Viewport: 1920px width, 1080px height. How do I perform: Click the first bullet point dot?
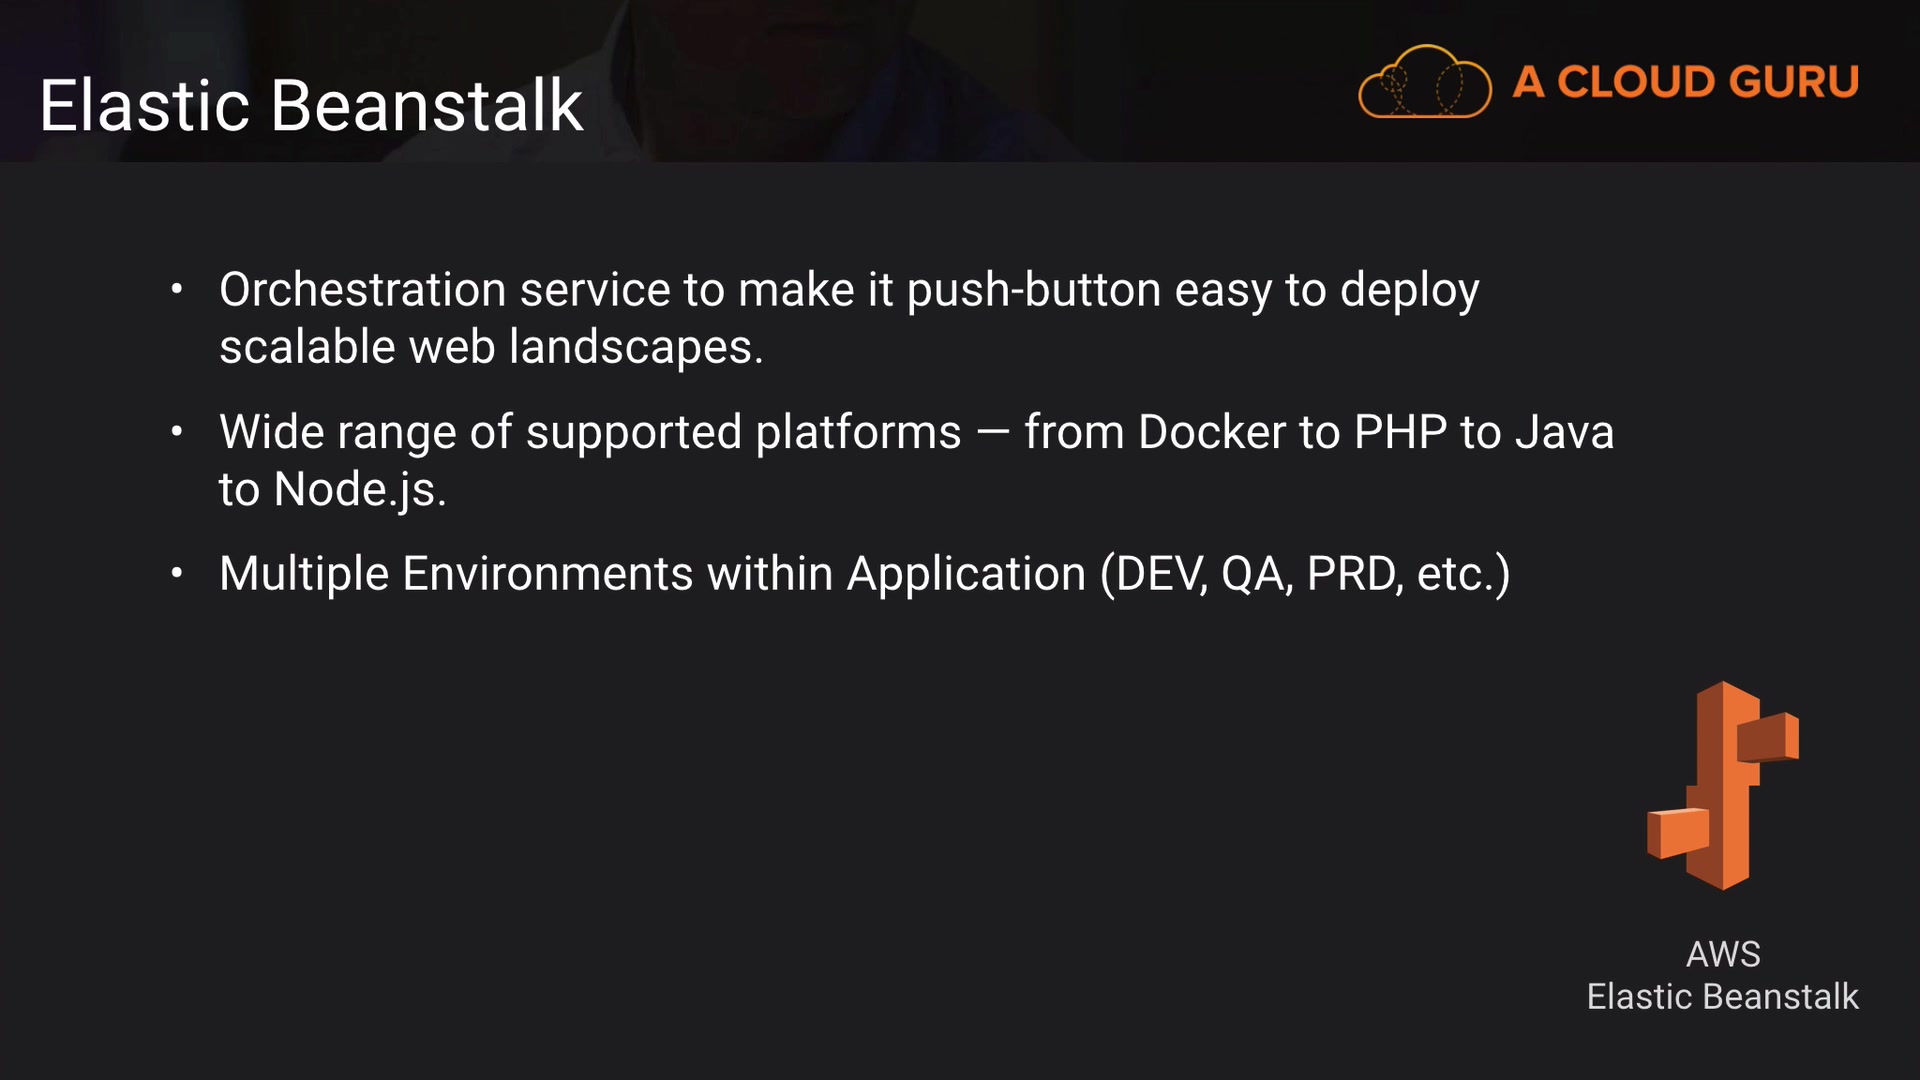tap(177, 290)
